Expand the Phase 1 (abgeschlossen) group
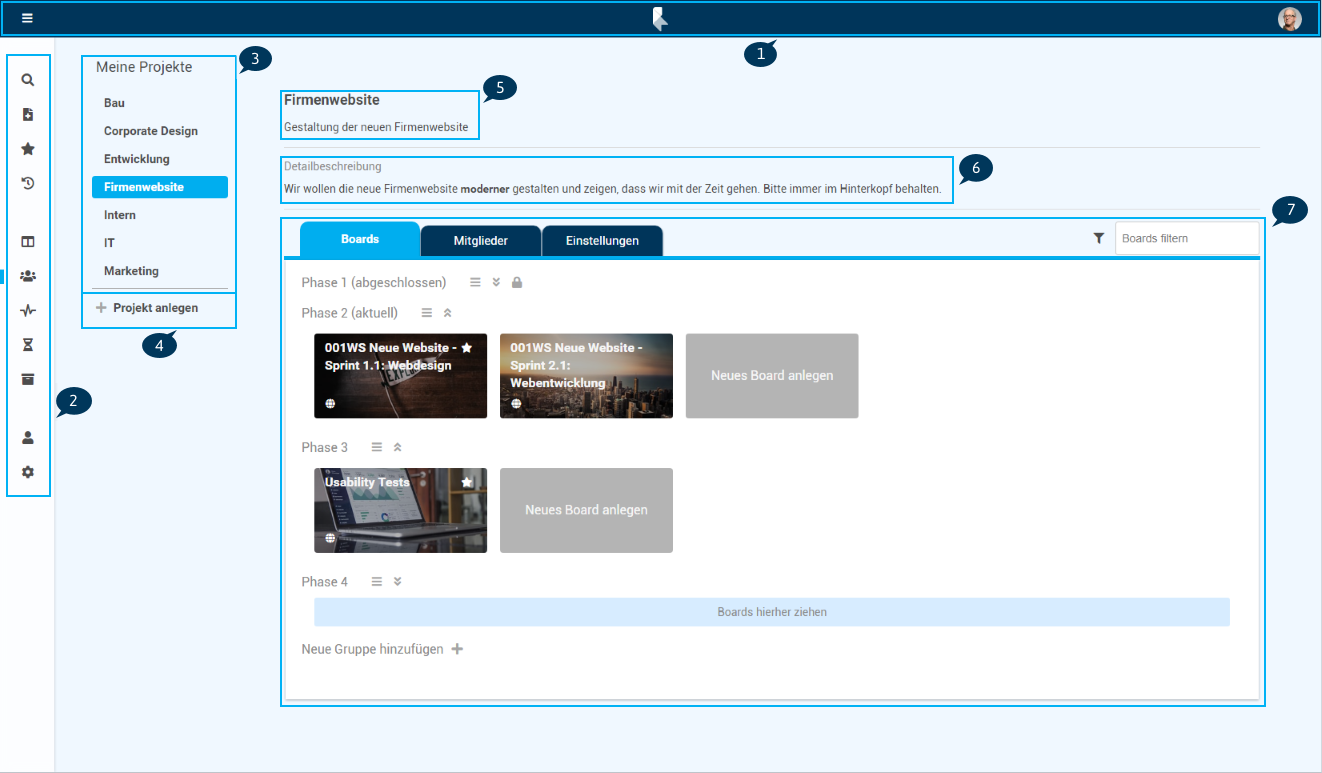Image resolution: width=1322 pixels, height=773 pixels. tap(496, 283)
